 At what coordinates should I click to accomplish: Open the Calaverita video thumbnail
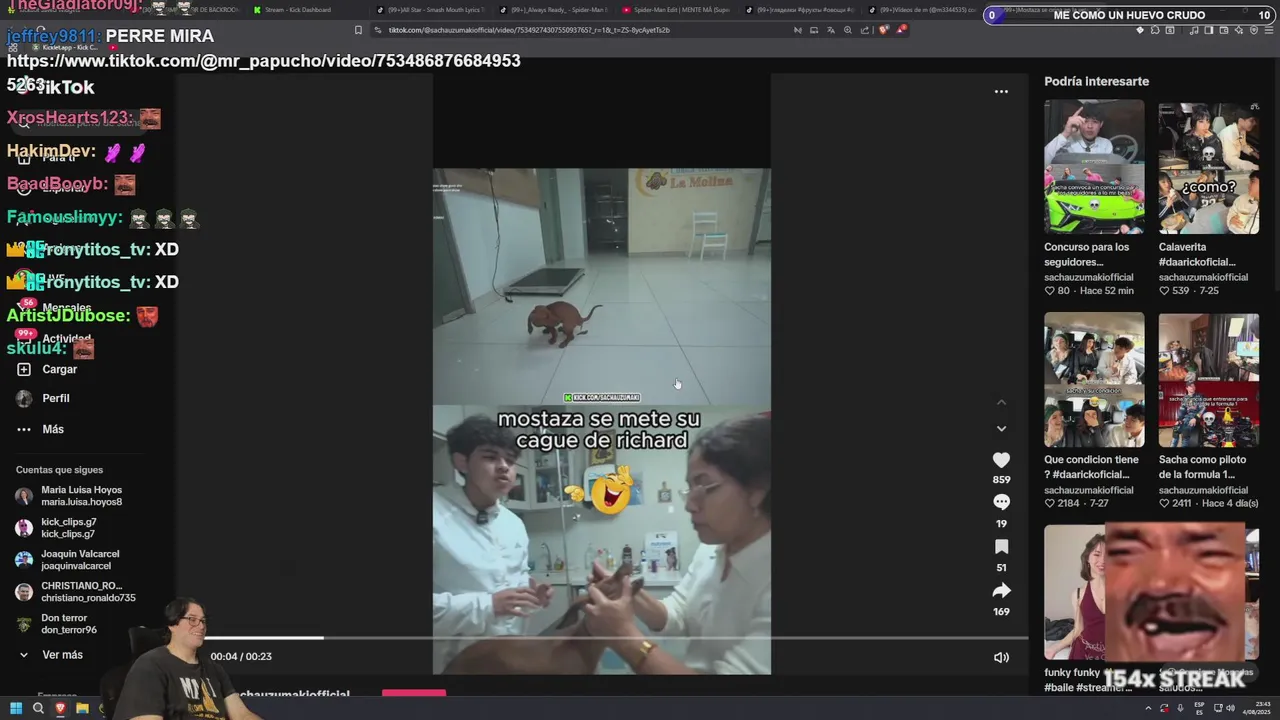1208,167
